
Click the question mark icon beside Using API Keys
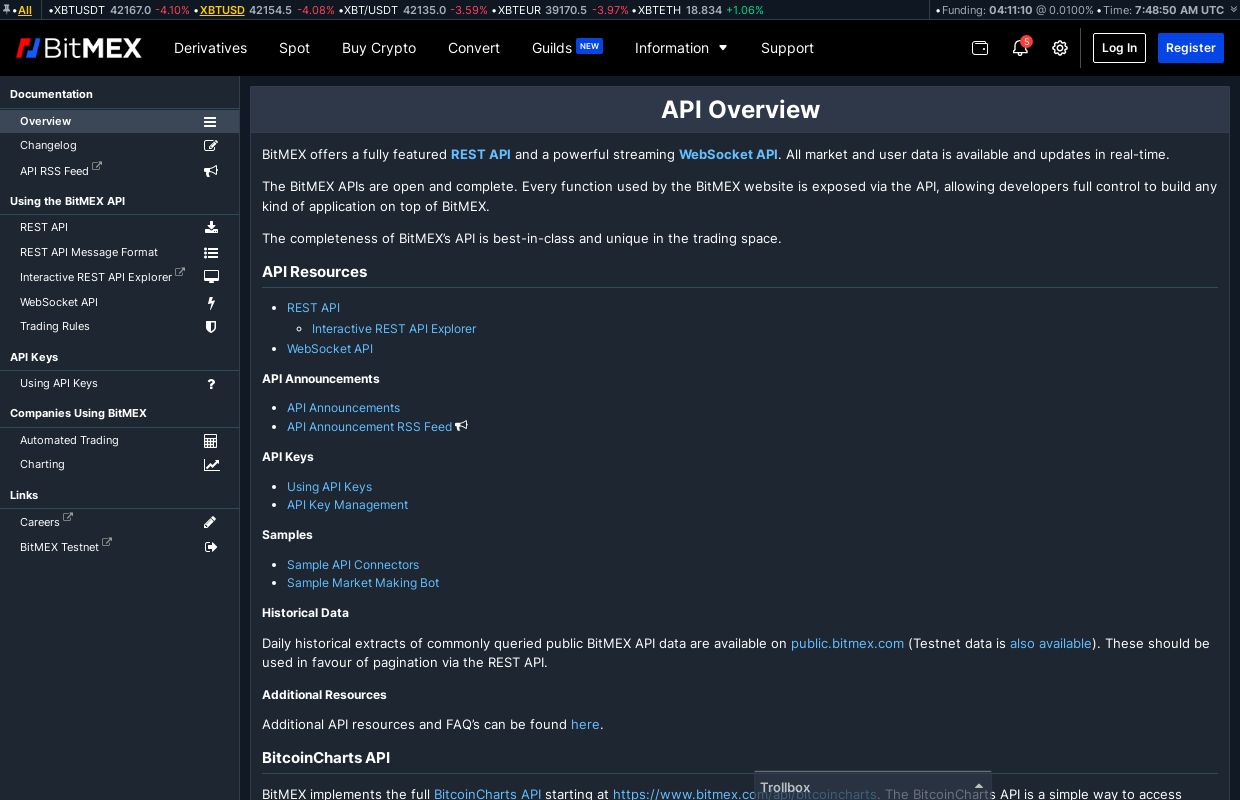pos(211,384)
